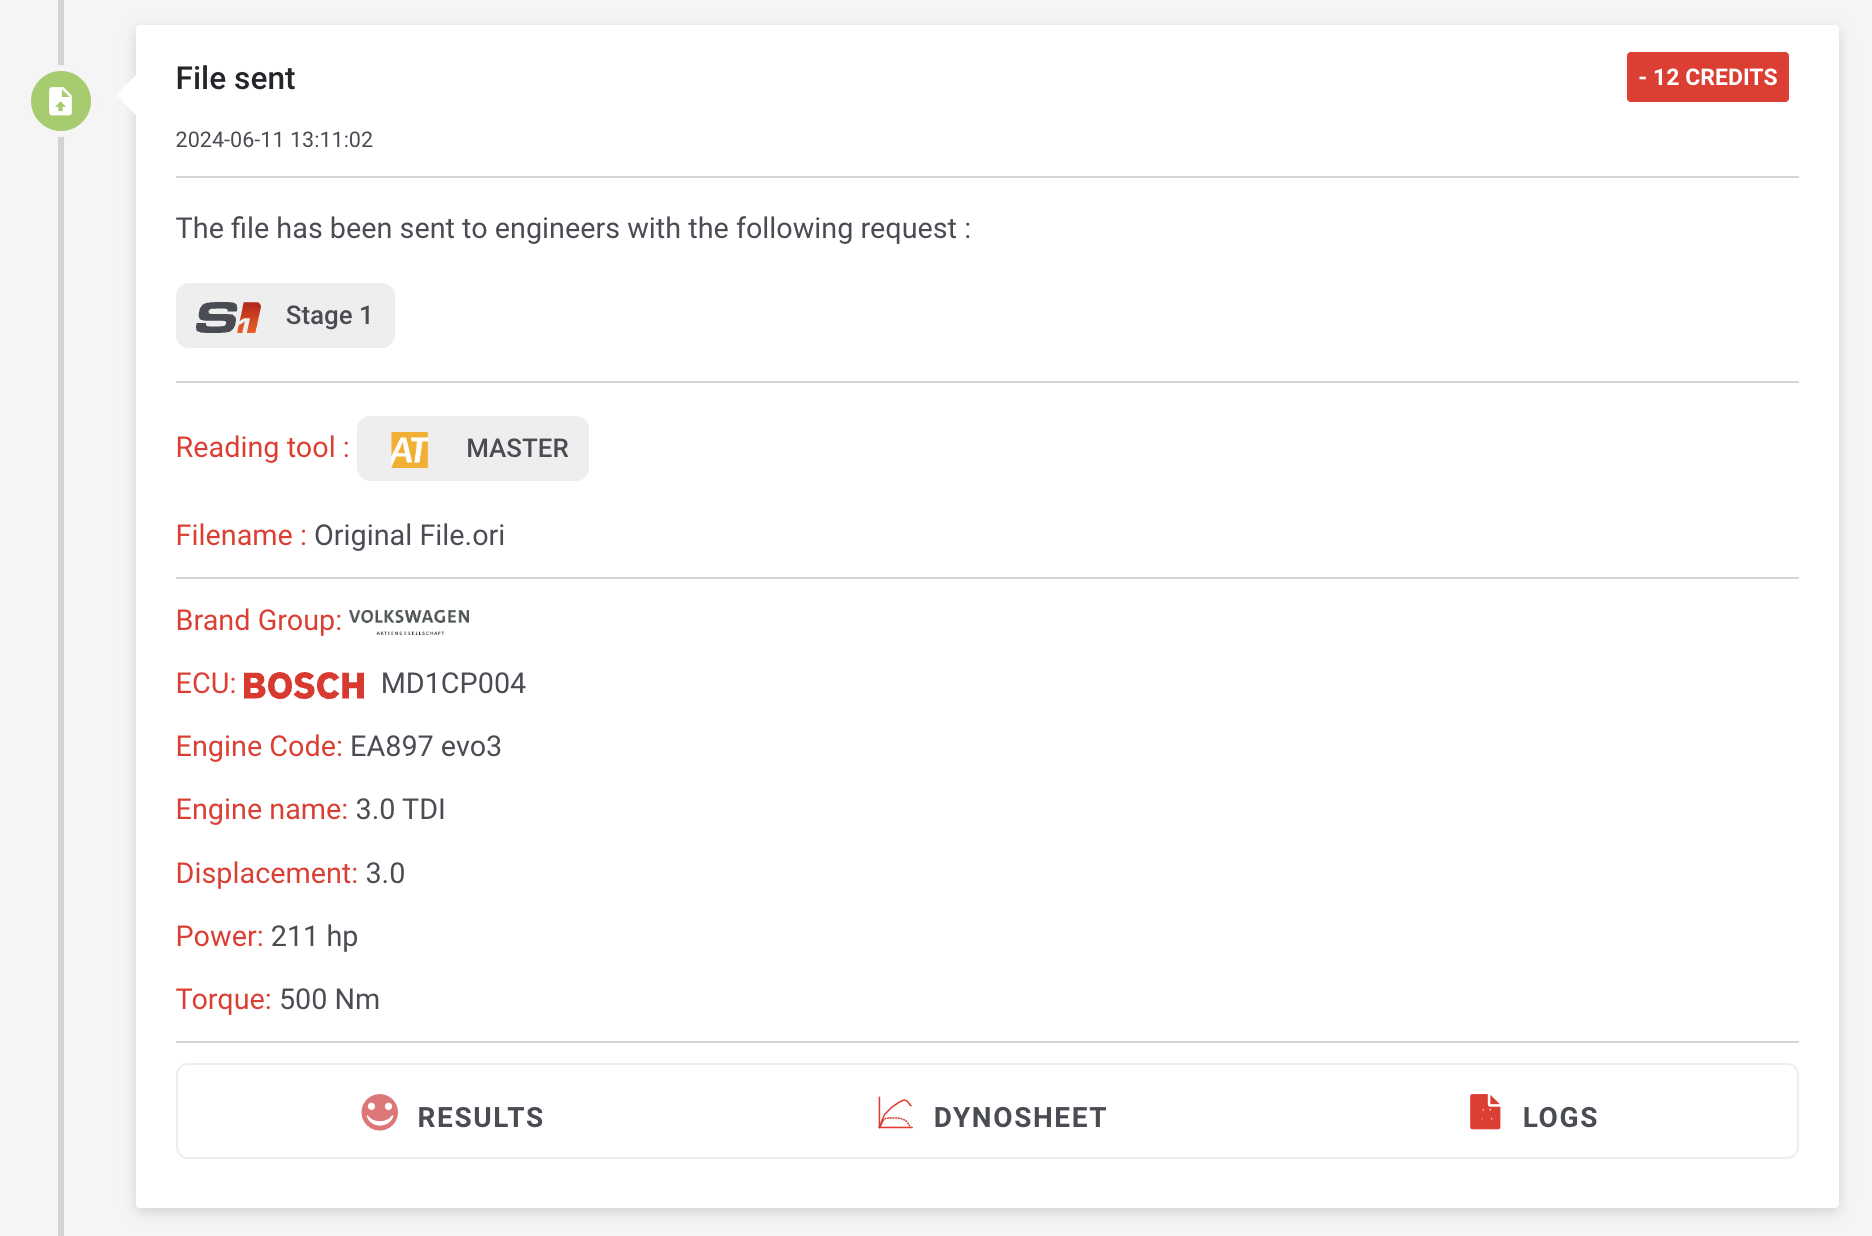Click the EA897 evo3 engine code value
This screenshot has height=1236, width=1872.
coord(425,747)
